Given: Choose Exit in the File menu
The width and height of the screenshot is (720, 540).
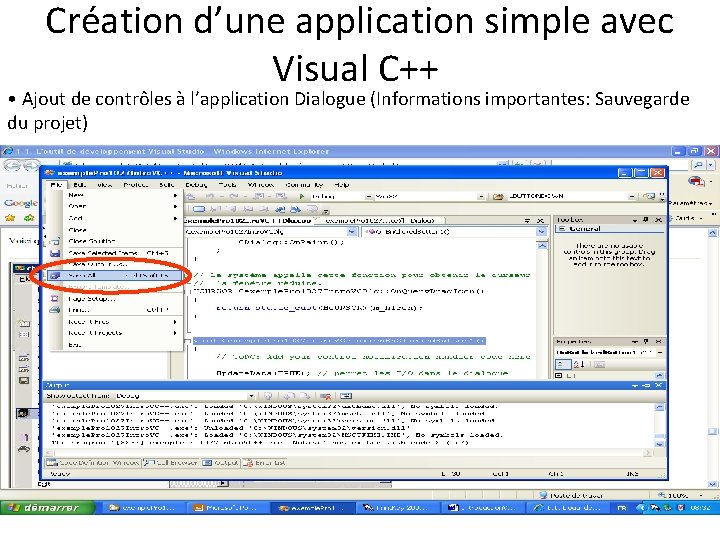Looking at the screenshot, I should coord(115,344).
